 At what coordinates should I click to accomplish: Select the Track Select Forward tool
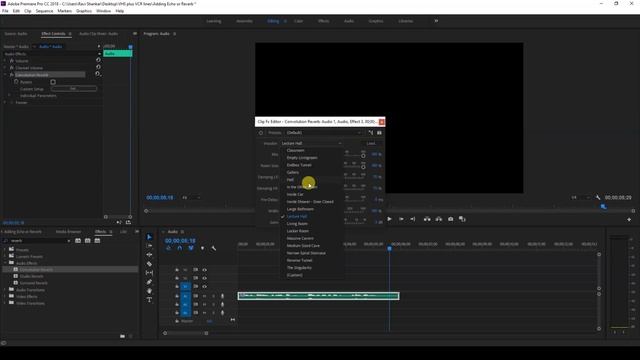(149, 246)
